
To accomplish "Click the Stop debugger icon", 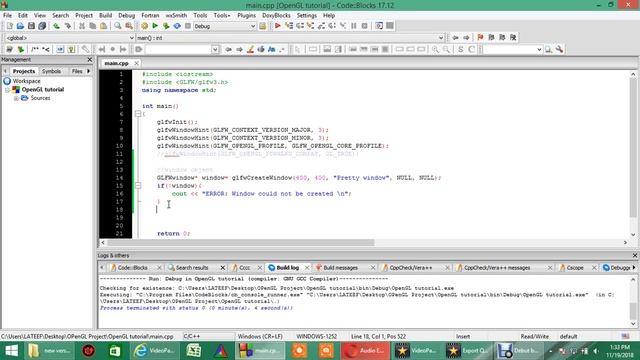I will [364, 26].
